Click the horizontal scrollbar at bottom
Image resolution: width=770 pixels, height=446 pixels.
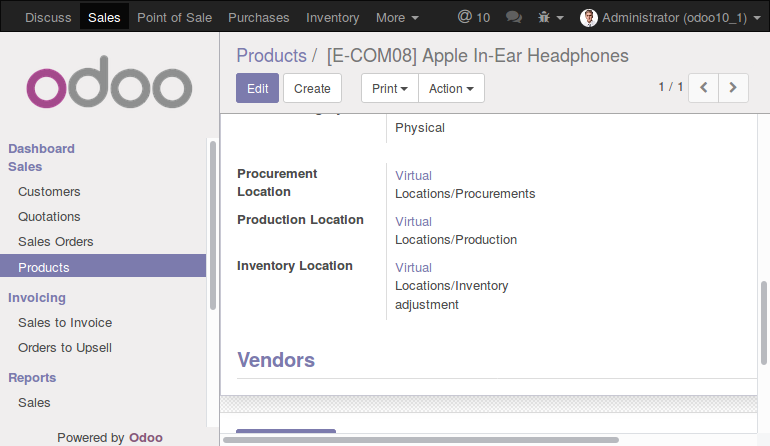click(x=421, y=440)
